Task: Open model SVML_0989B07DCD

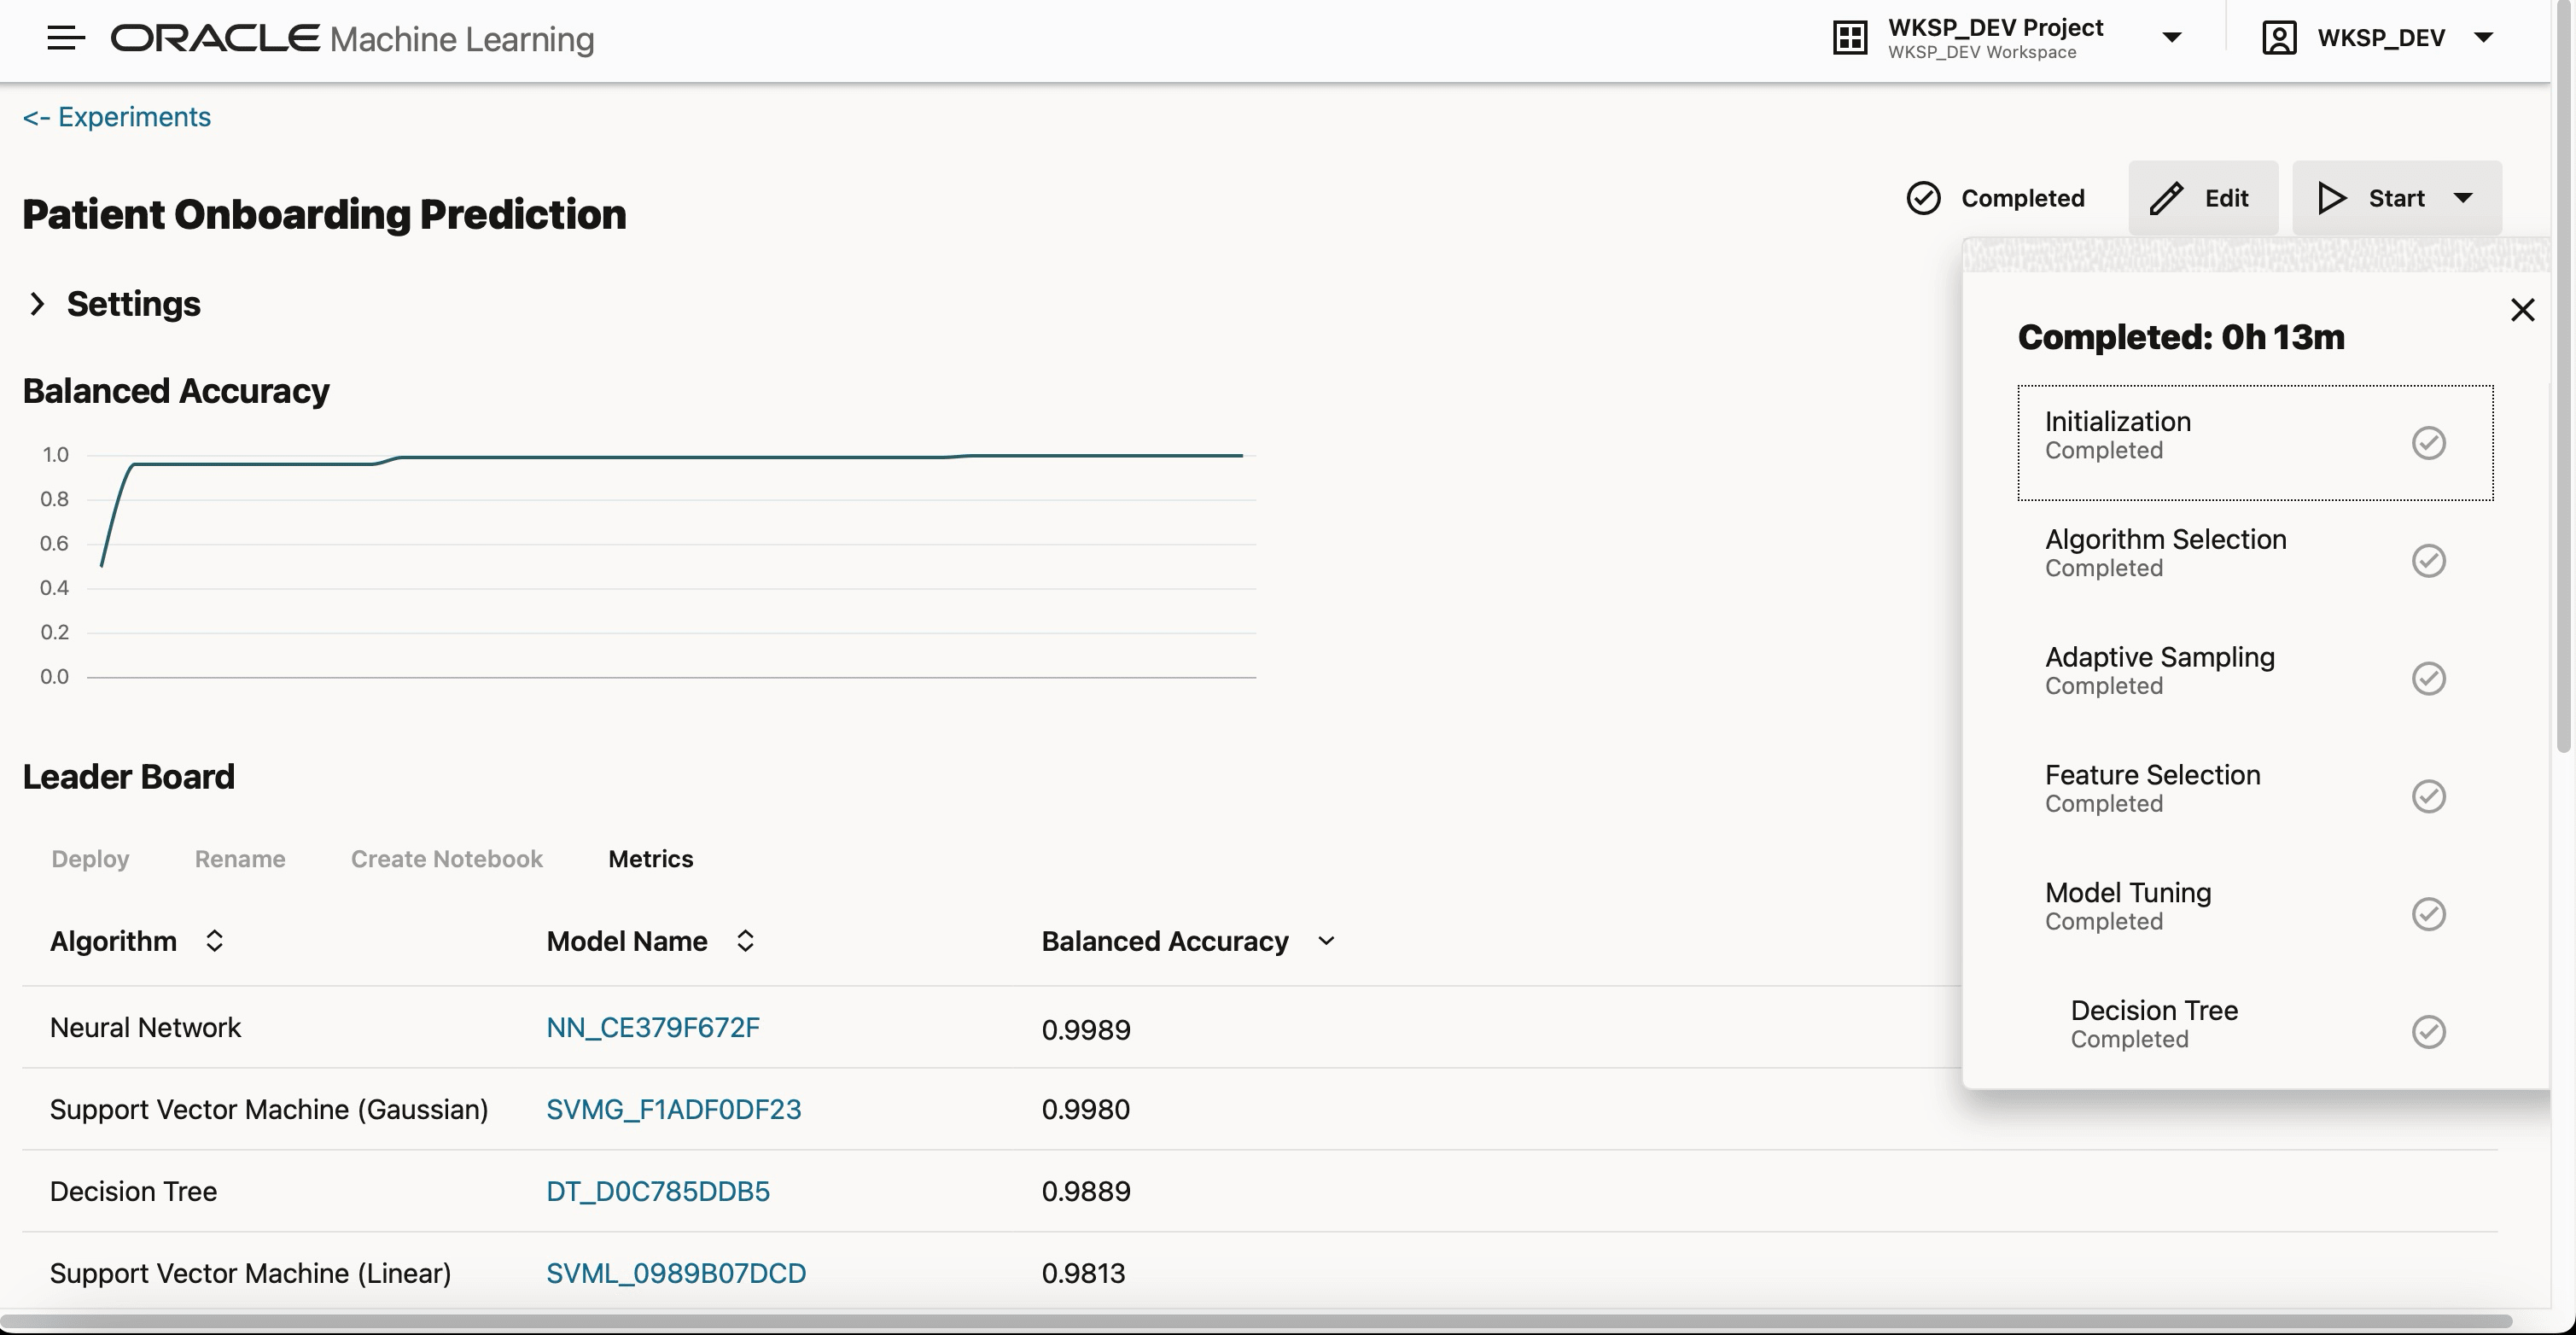Action: (676, 1274)
